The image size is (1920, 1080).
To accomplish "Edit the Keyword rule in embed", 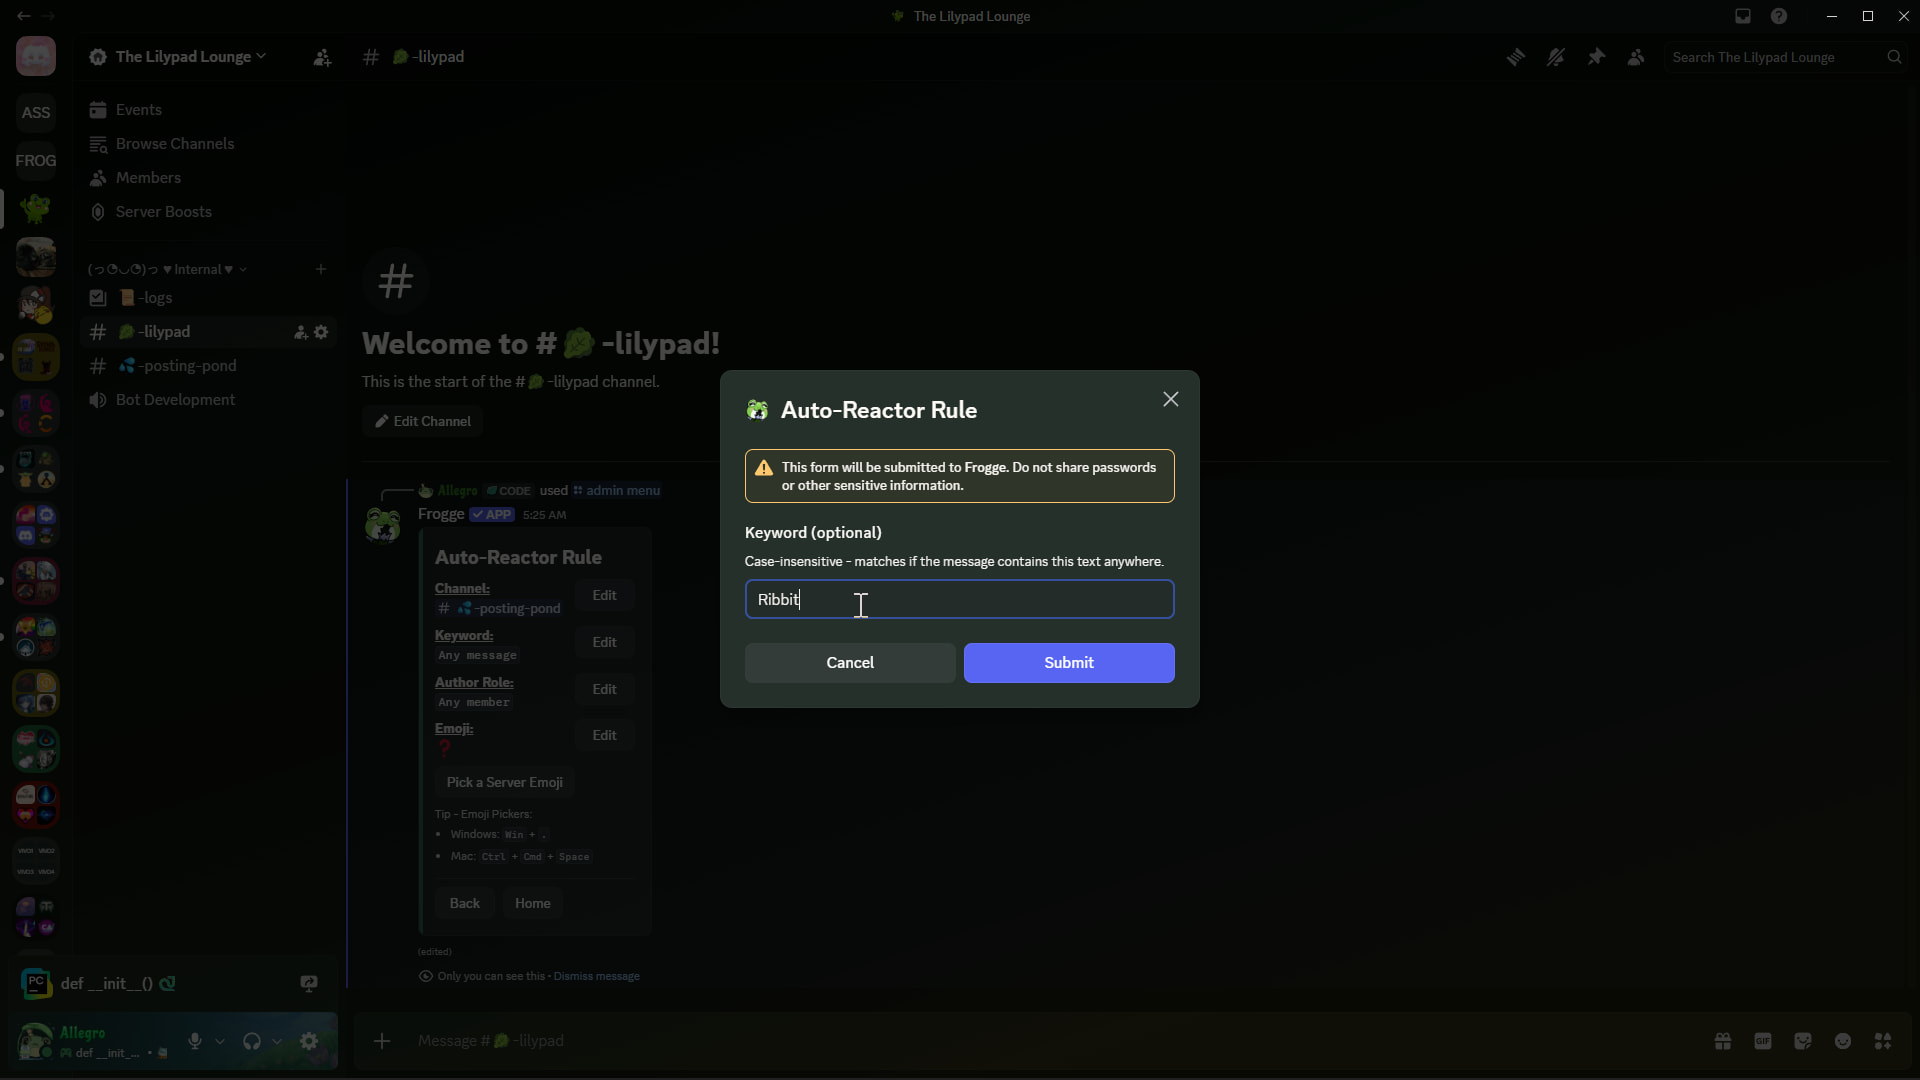I will coord(604,642).
